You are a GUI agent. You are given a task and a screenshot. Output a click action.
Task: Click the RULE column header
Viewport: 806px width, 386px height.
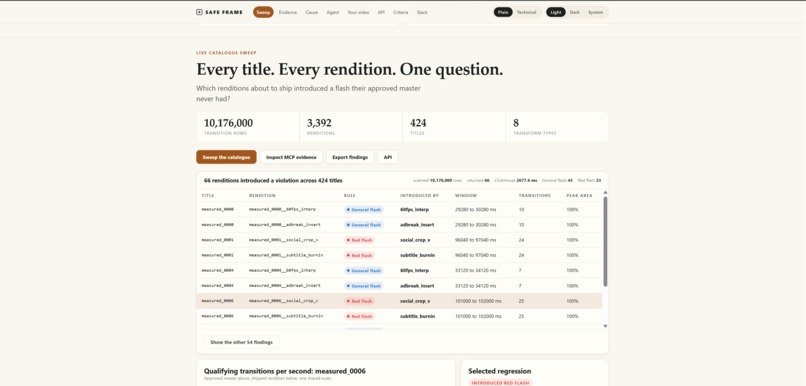click(350, 196)
